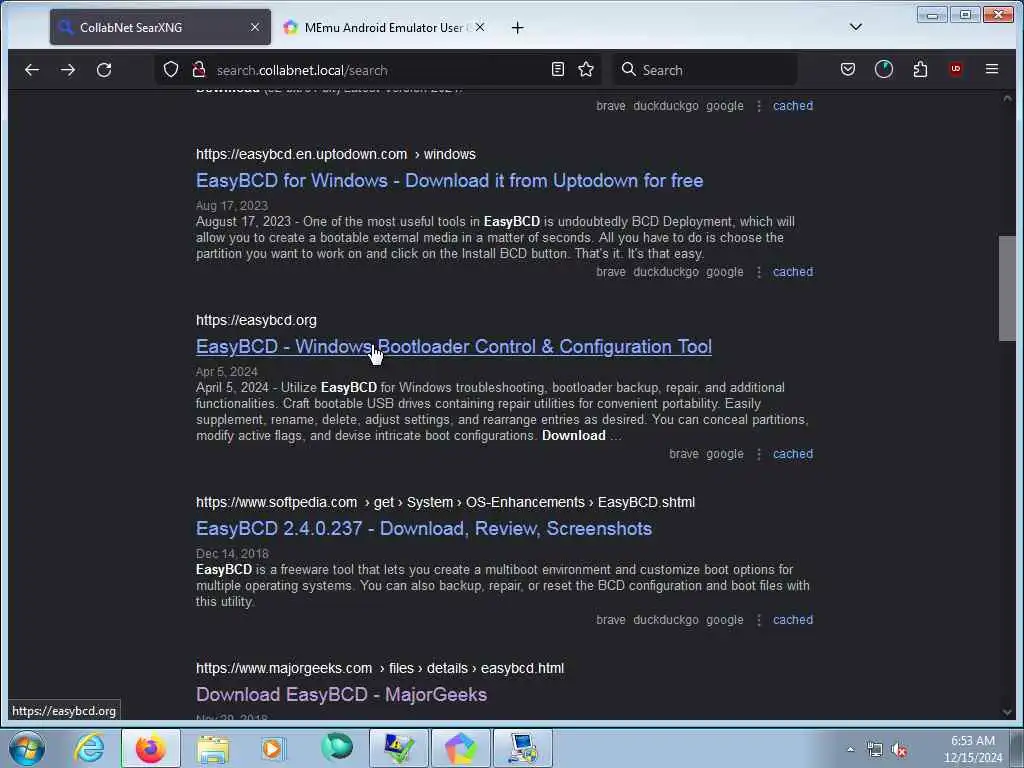Image resolution: width=1024 pixels, height=768 pixels.
Task: Open the computer network icon on taskbar
Action: (x=522, y=748)
